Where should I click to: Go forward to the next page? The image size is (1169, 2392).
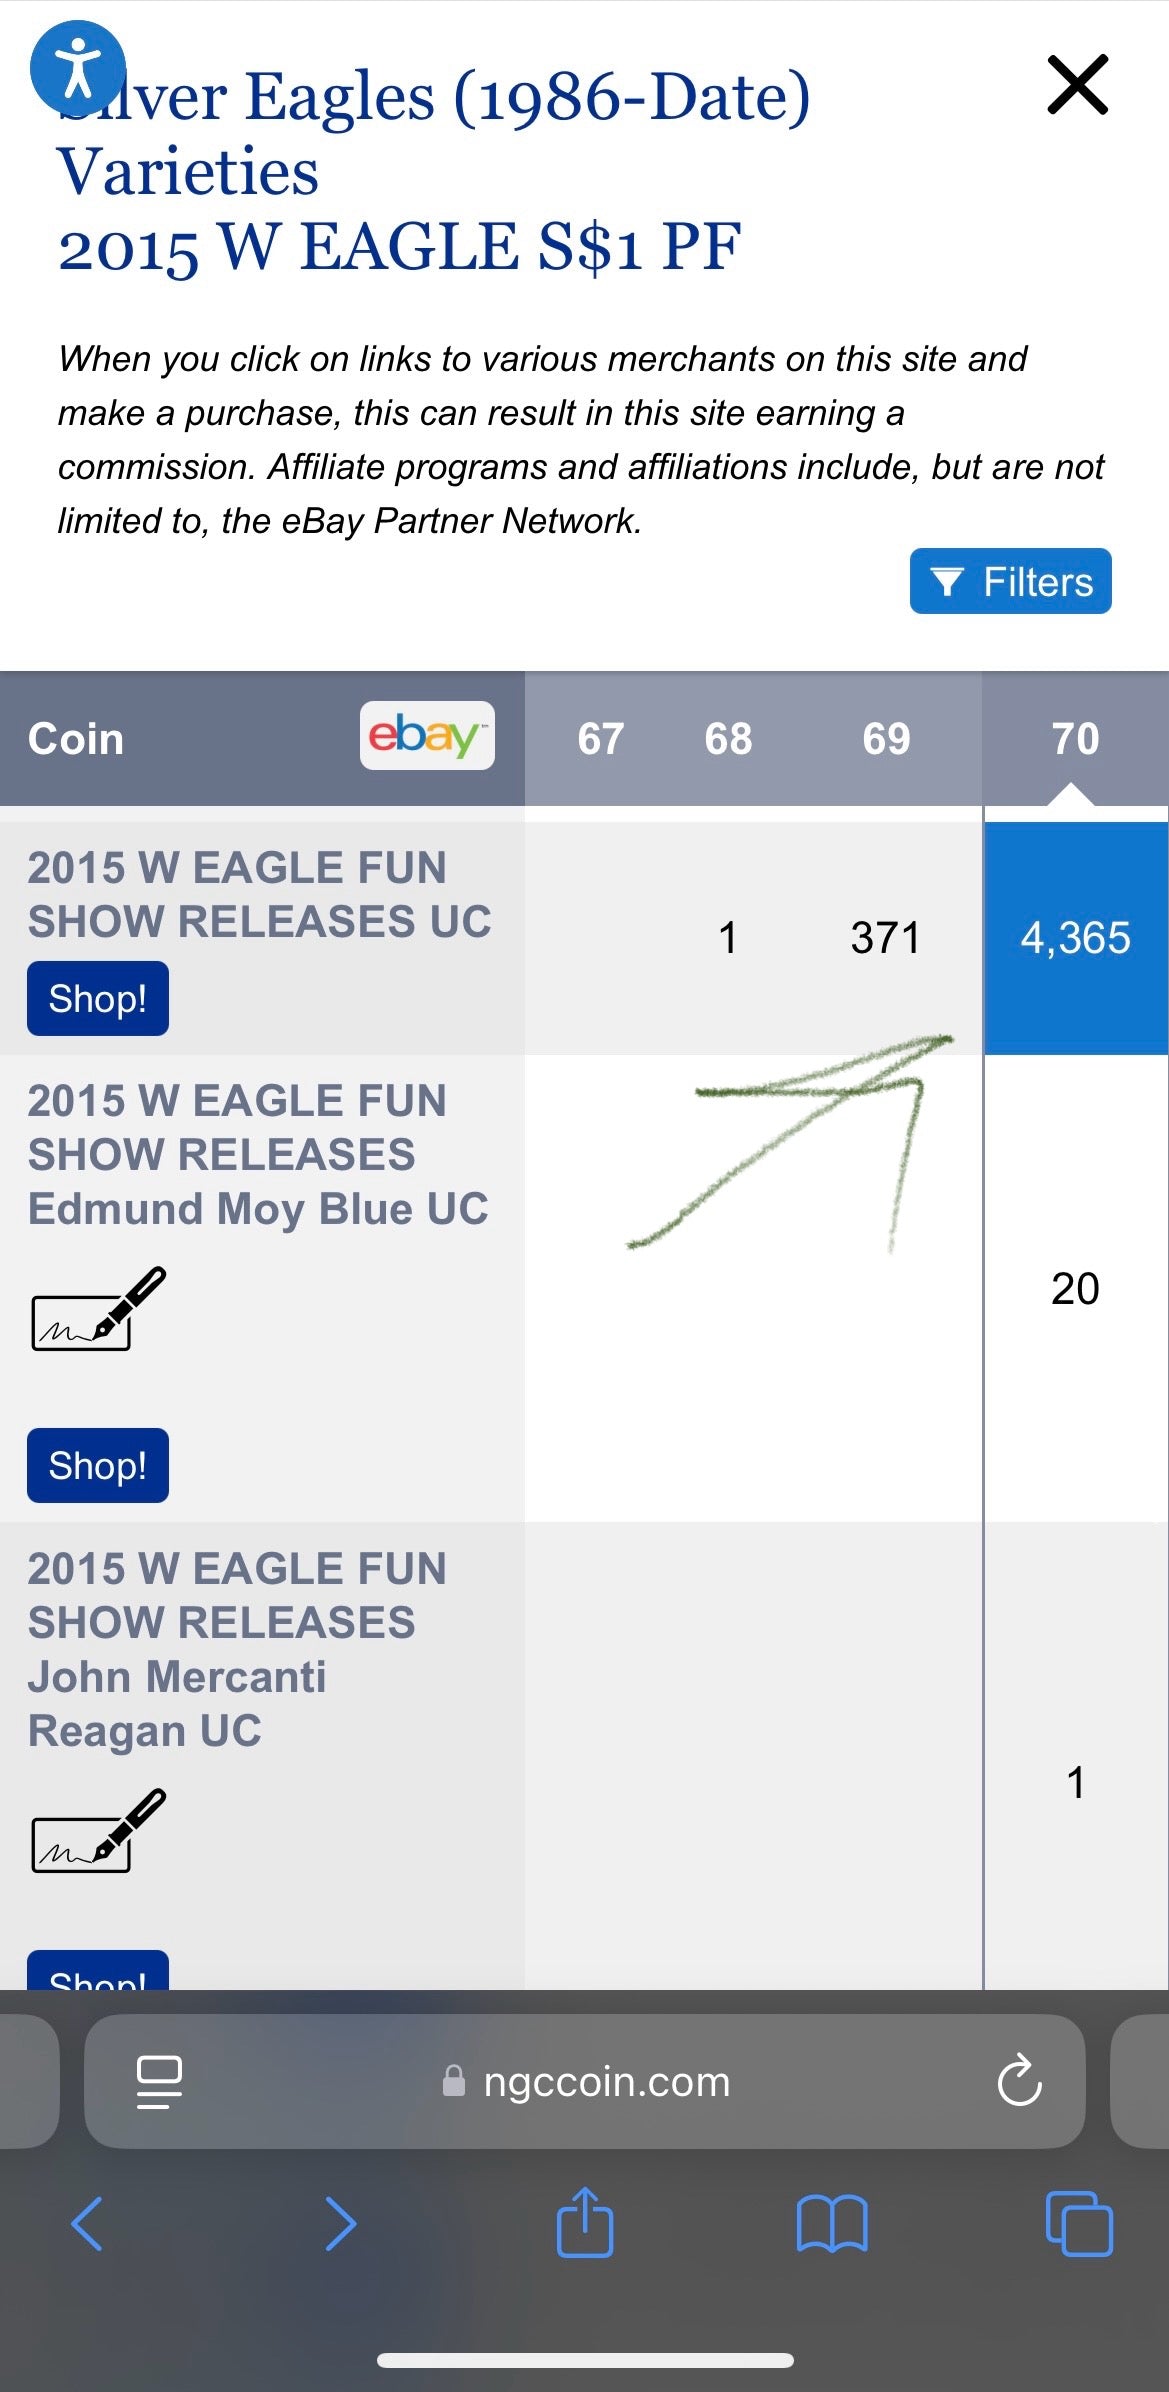coord(340,2224)
